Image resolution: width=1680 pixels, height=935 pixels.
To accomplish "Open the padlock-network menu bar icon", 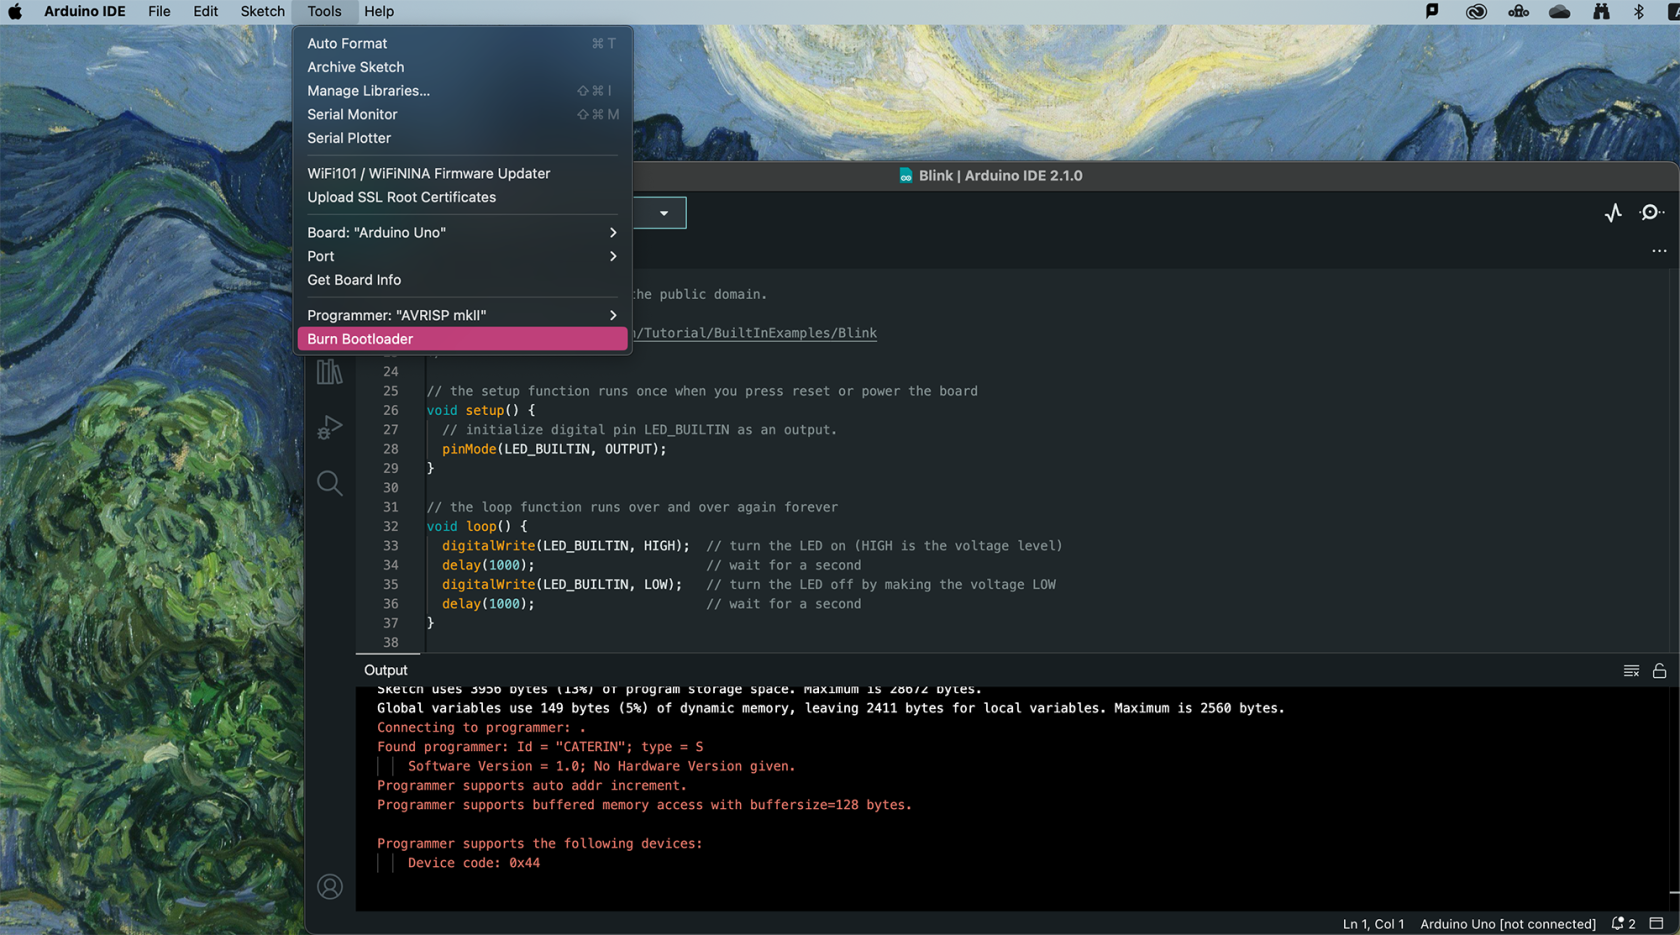I will pos(1518,12).
